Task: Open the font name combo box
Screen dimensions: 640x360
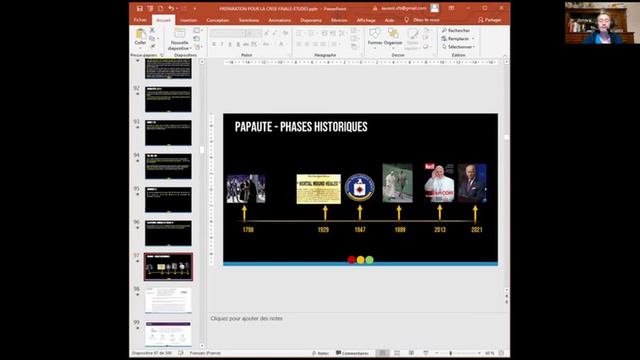Action: [x=227, y=33]
